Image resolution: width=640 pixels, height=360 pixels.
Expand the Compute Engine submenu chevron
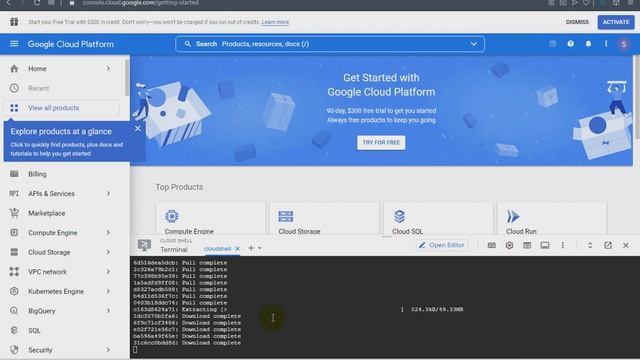[x=108, y=232]
